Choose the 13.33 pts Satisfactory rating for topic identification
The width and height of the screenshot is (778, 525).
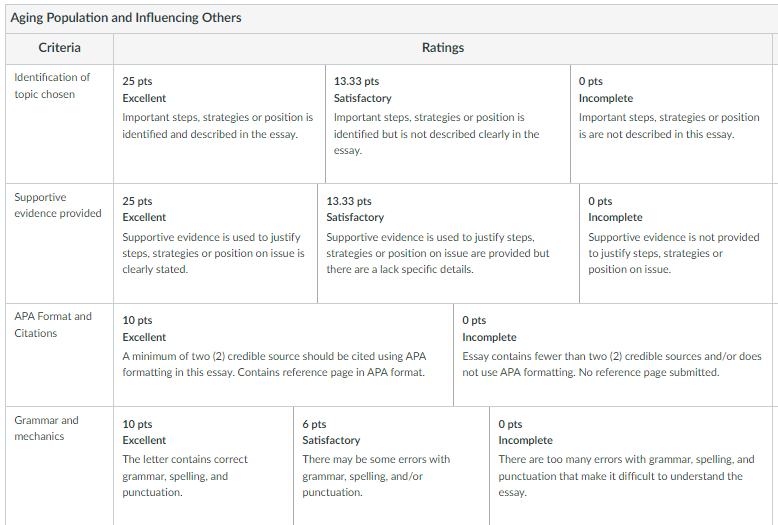click(x=448, y=124)
